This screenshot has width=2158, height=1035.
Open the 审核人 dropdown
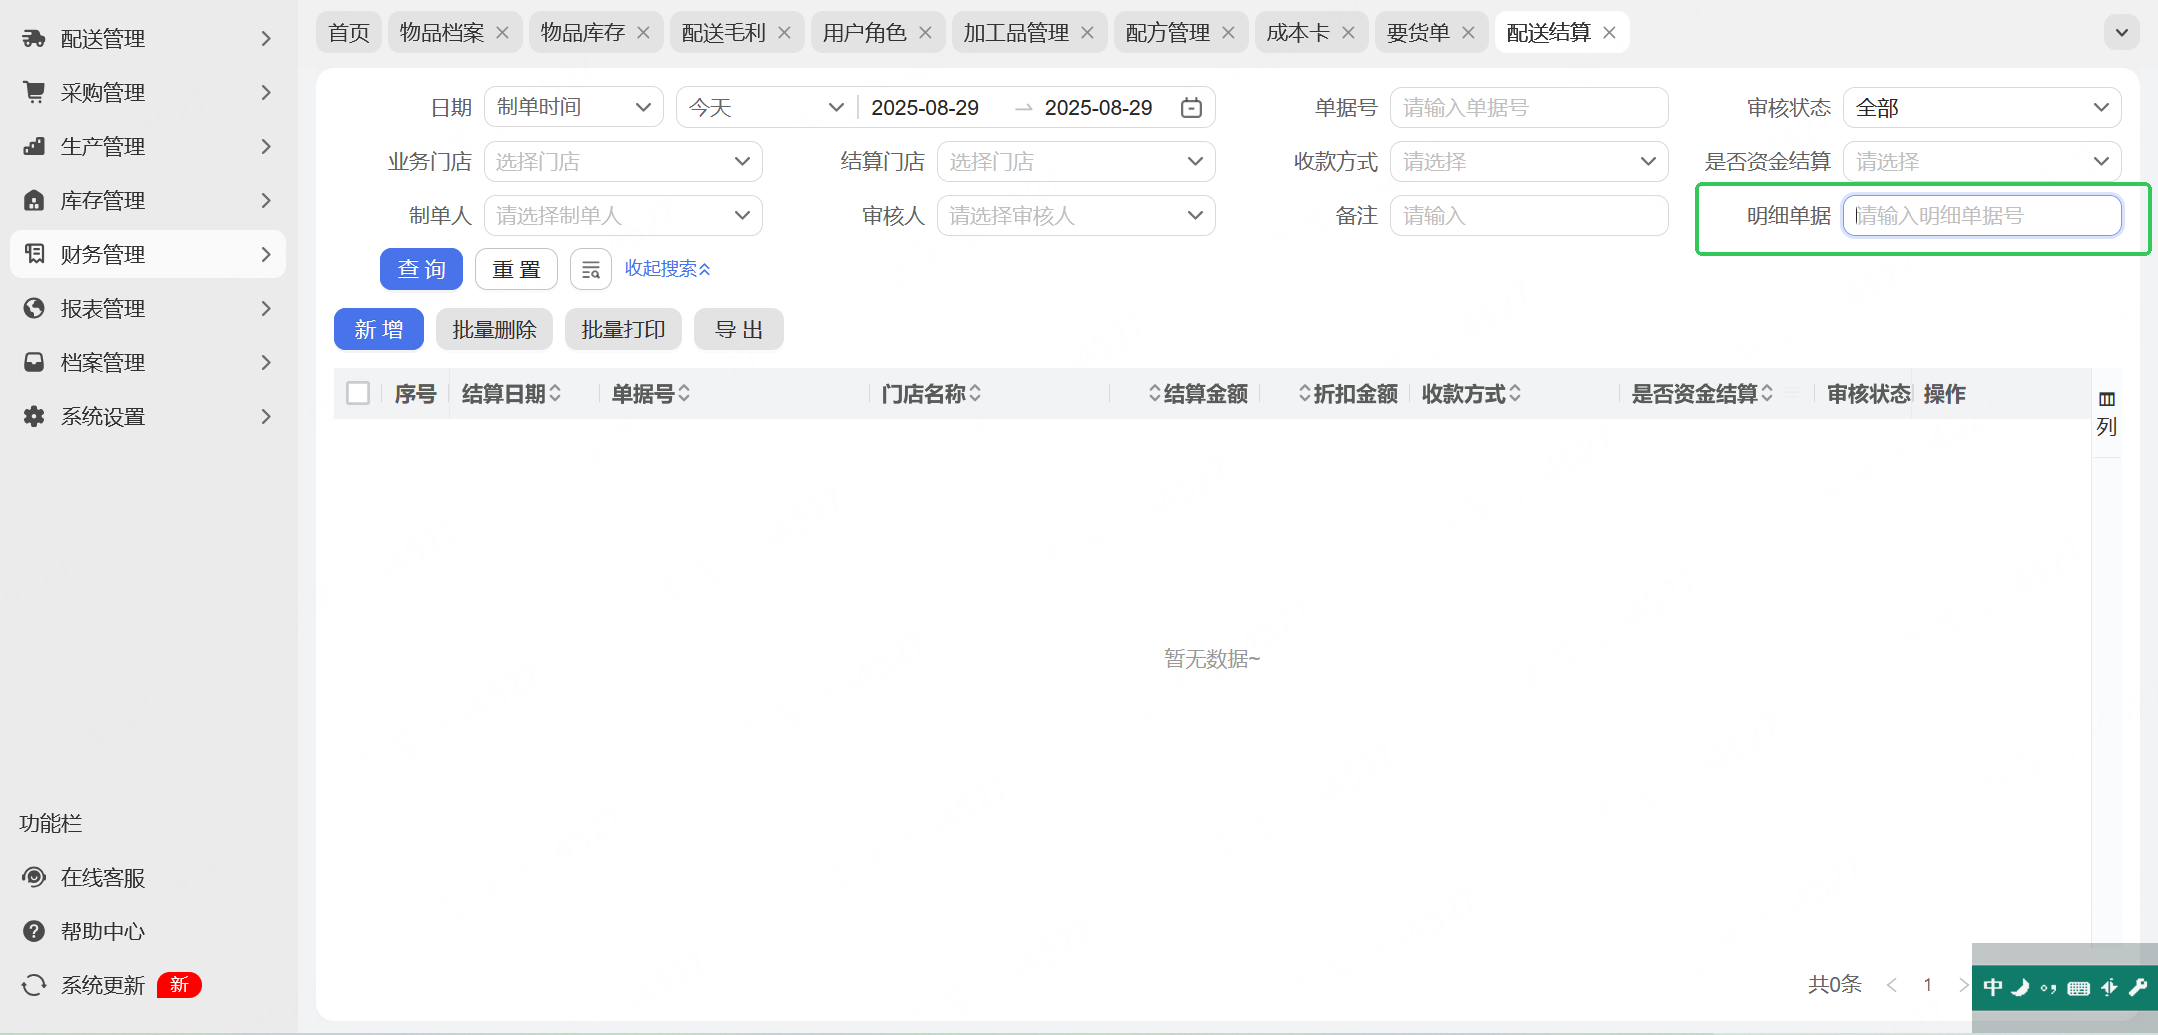pos(1076,215)
